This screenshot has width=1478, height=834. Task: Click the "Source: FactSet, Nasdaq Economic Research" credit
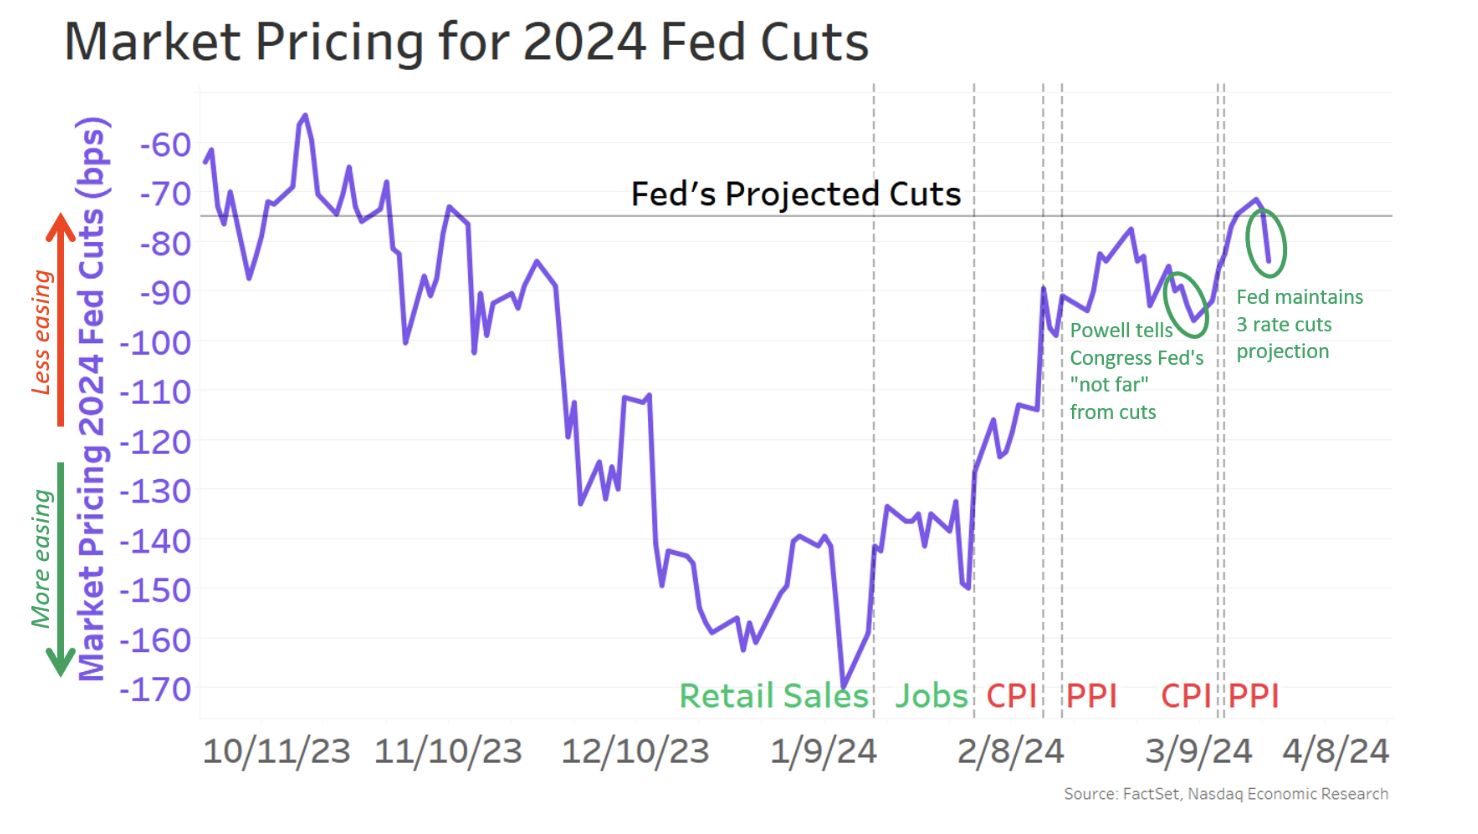(1225, 794)
